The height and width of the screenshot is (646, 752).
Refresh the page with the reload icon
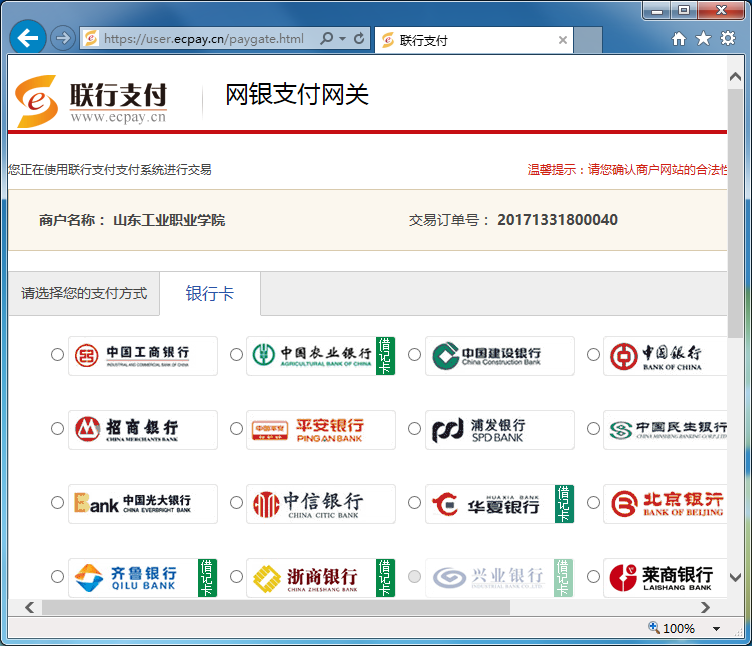(x=360, y=39)
